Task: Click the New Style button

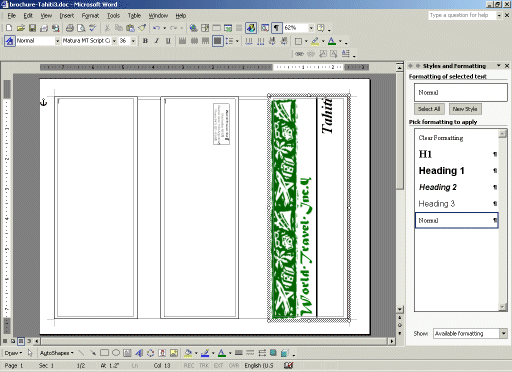Action: pyautogui.click(x=465, y=109)
